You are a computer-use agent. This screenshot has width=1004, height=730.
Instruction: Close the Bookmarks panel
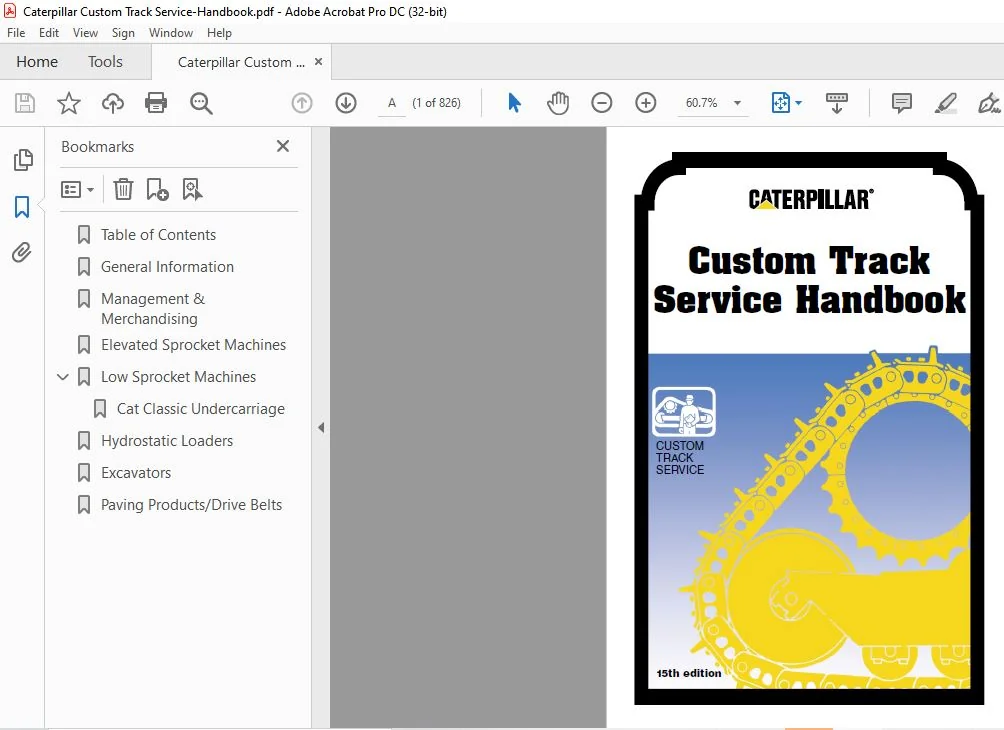283,146
